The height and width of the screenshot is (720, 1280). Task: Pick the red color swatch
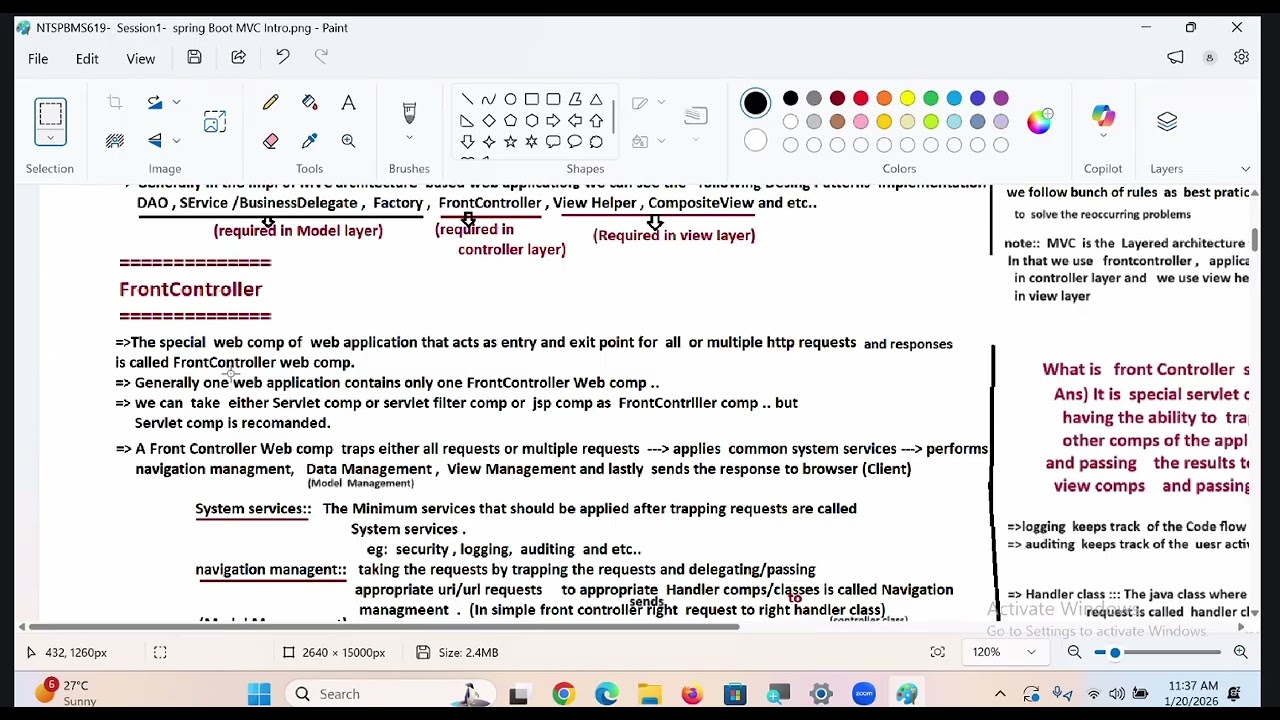(x=860, y=98)
